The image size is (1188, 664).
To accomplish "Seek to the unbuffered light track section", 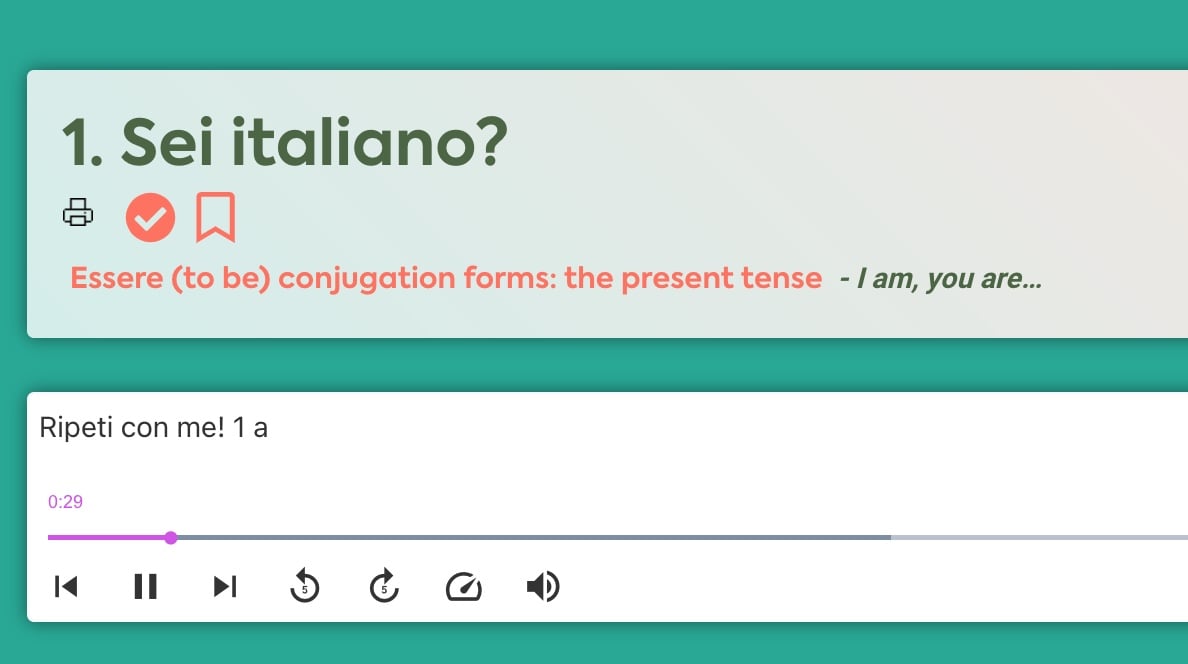I will click(x=1040, y=537).
